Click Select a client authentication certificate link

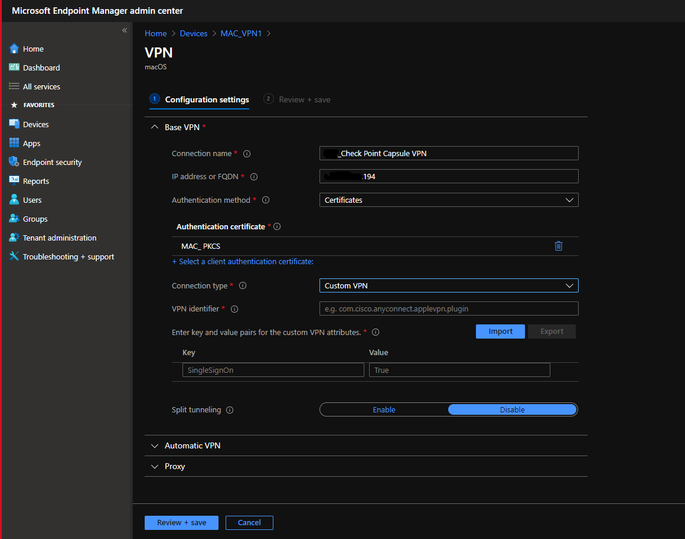tap(243, 262)
